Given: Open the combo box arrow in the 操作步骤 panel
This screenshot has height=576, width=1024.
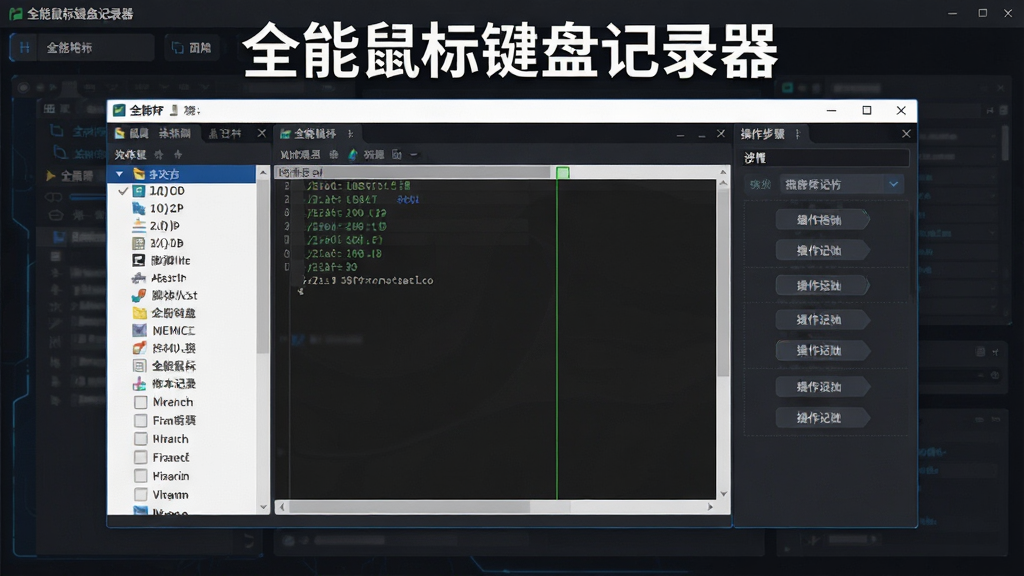Looking at the screenshot, I should (893, 185).
